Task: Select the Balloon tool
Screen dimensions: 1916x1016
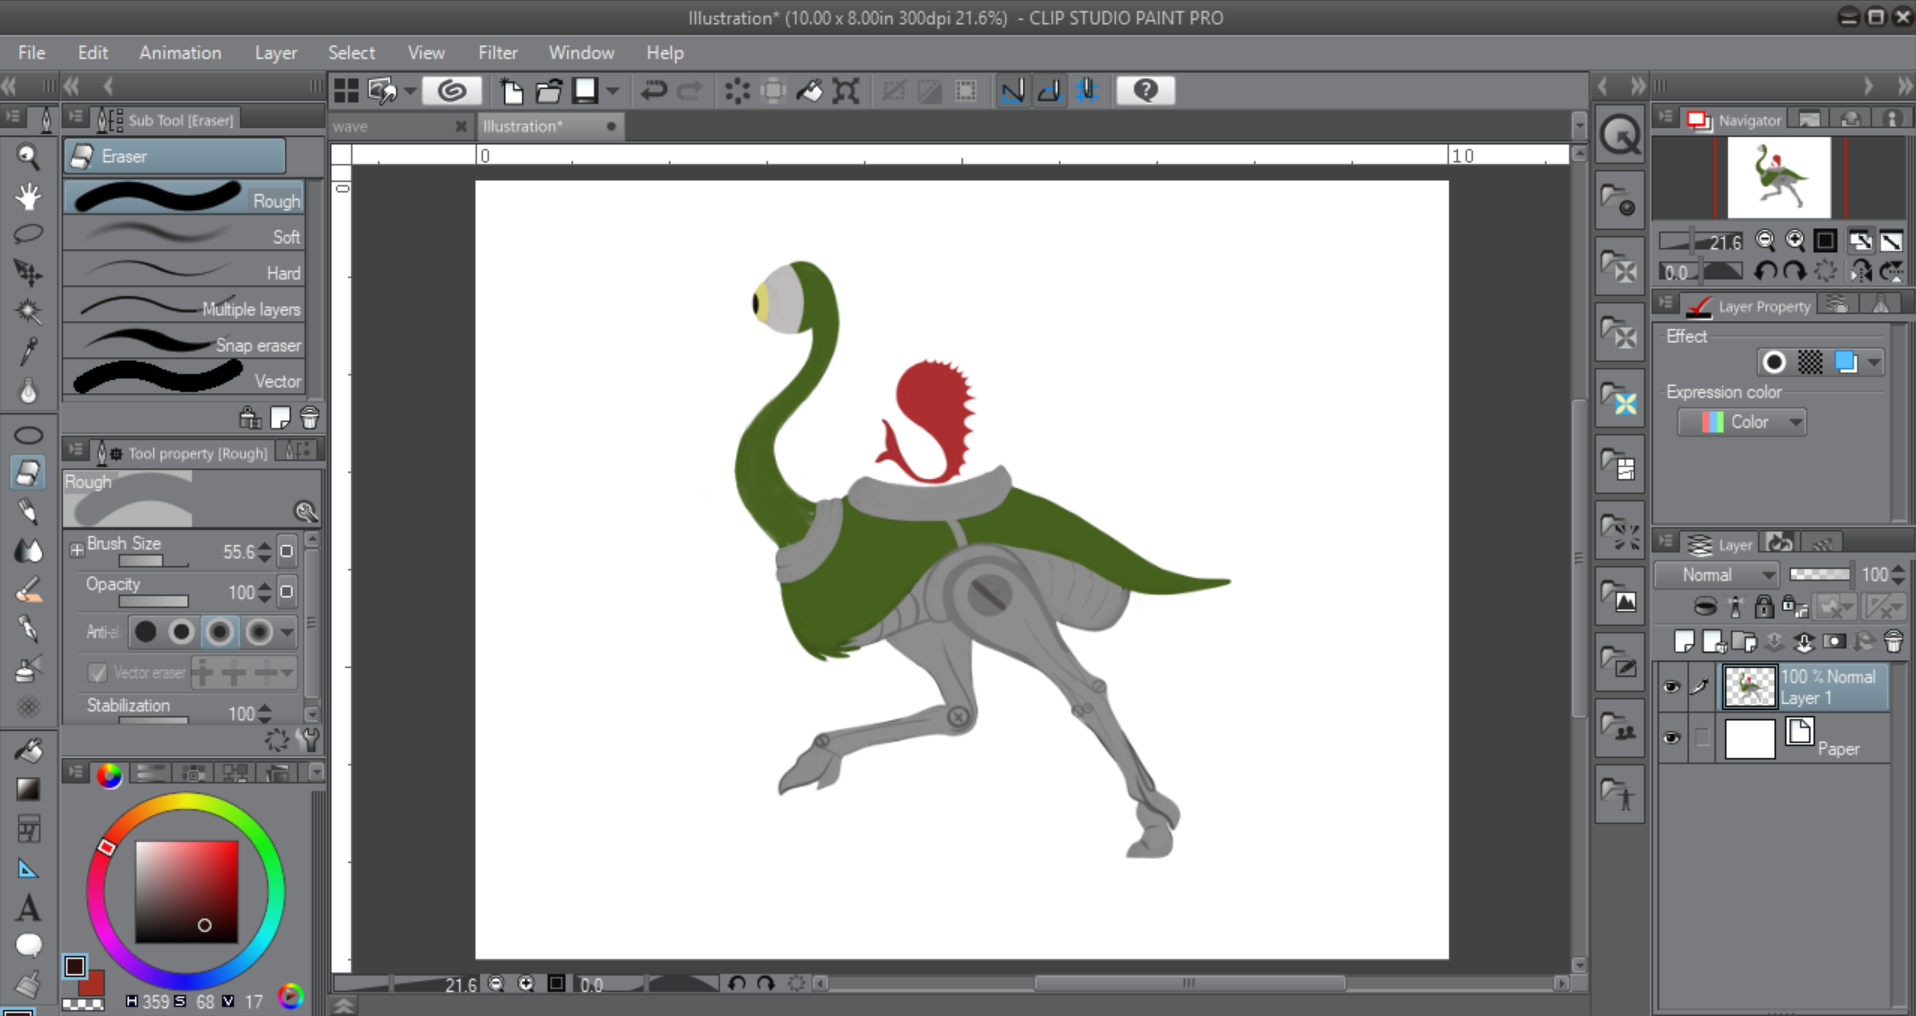Action: click(28, 945)
